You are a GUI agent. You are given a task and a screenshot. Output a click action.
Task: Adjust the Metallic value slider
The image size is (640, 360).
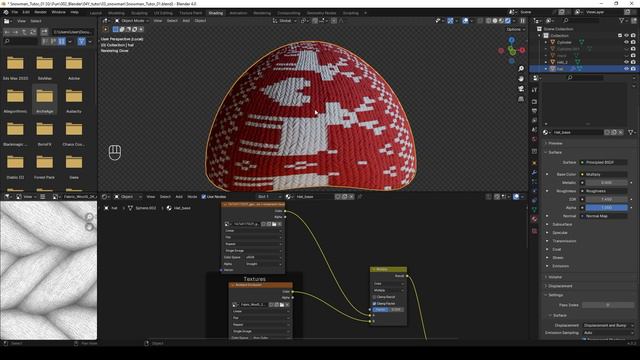tap(607, 183)
